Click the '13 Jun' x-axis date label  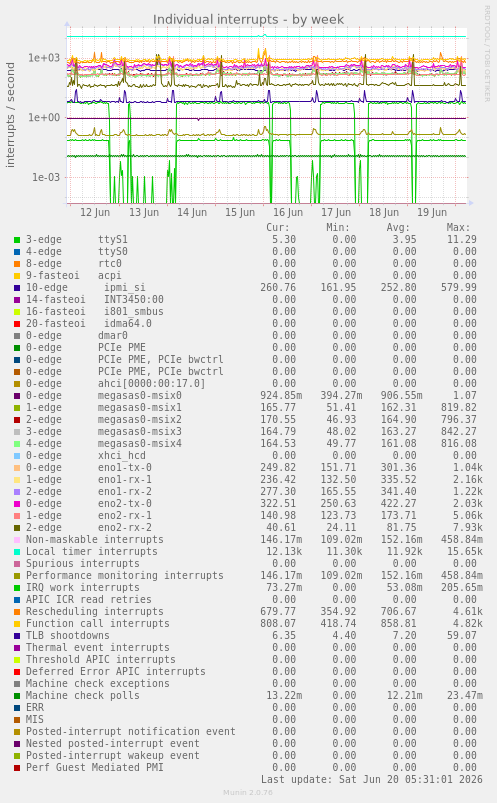[144, 212]
